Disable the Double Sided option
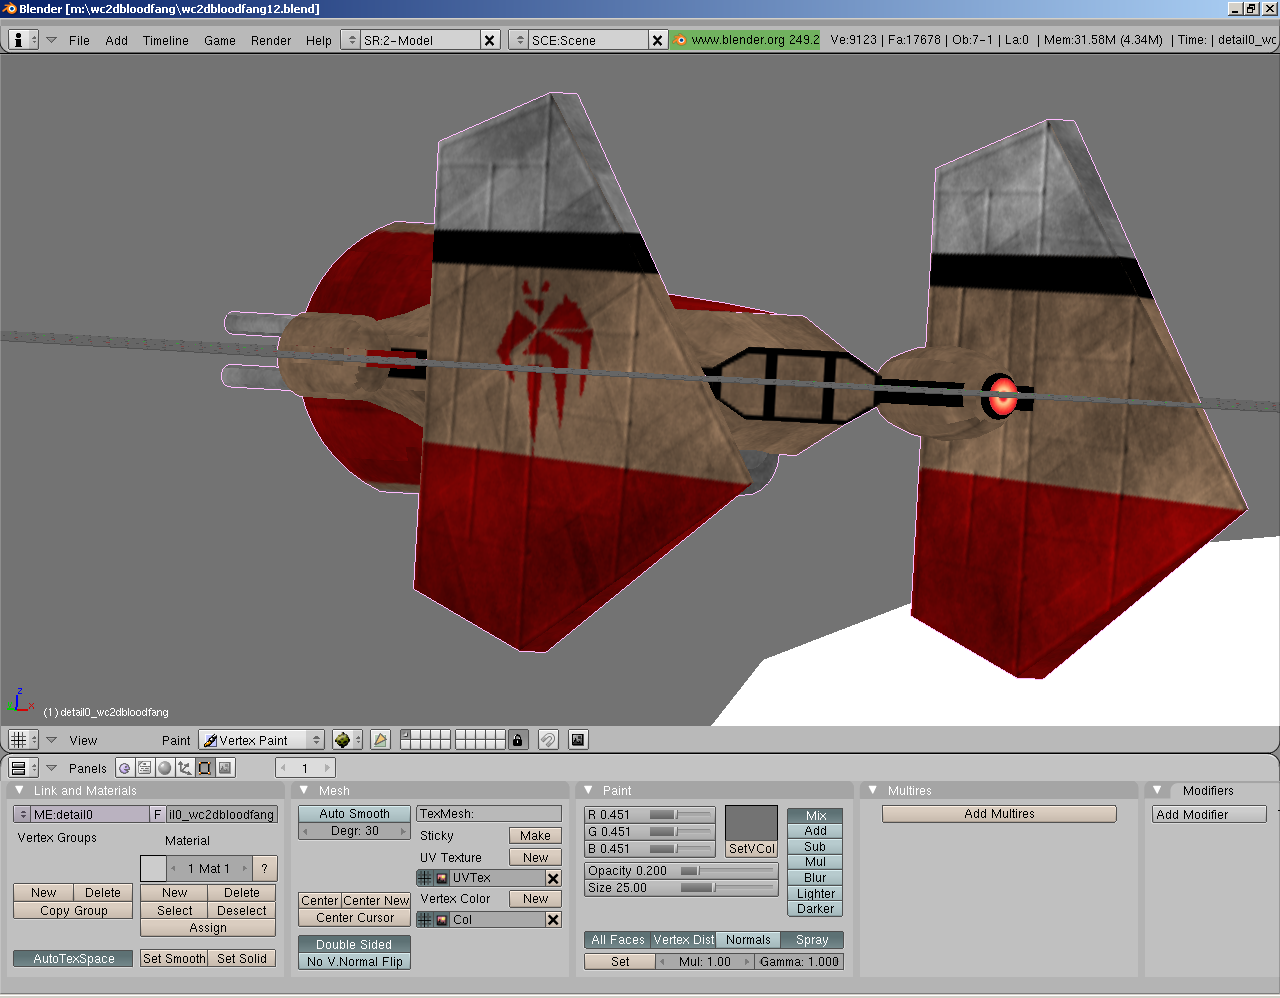Viewport: 1280px width, 998px height. point(354,945)
